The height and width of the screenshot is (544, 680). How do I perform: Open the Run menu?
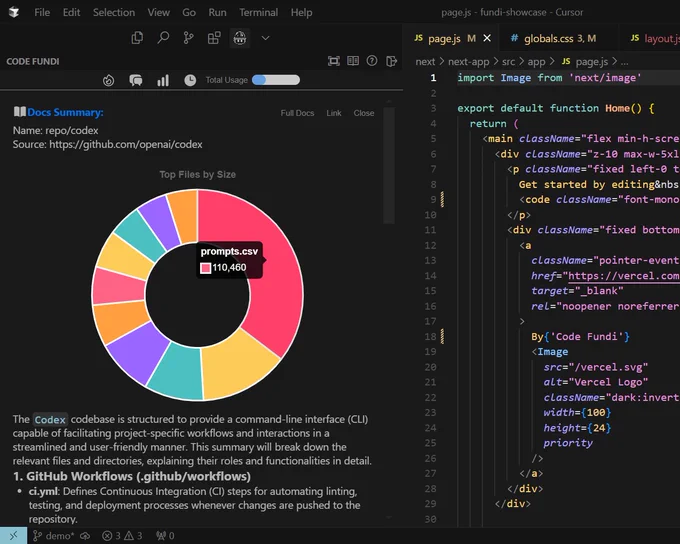tap(217, 13)
